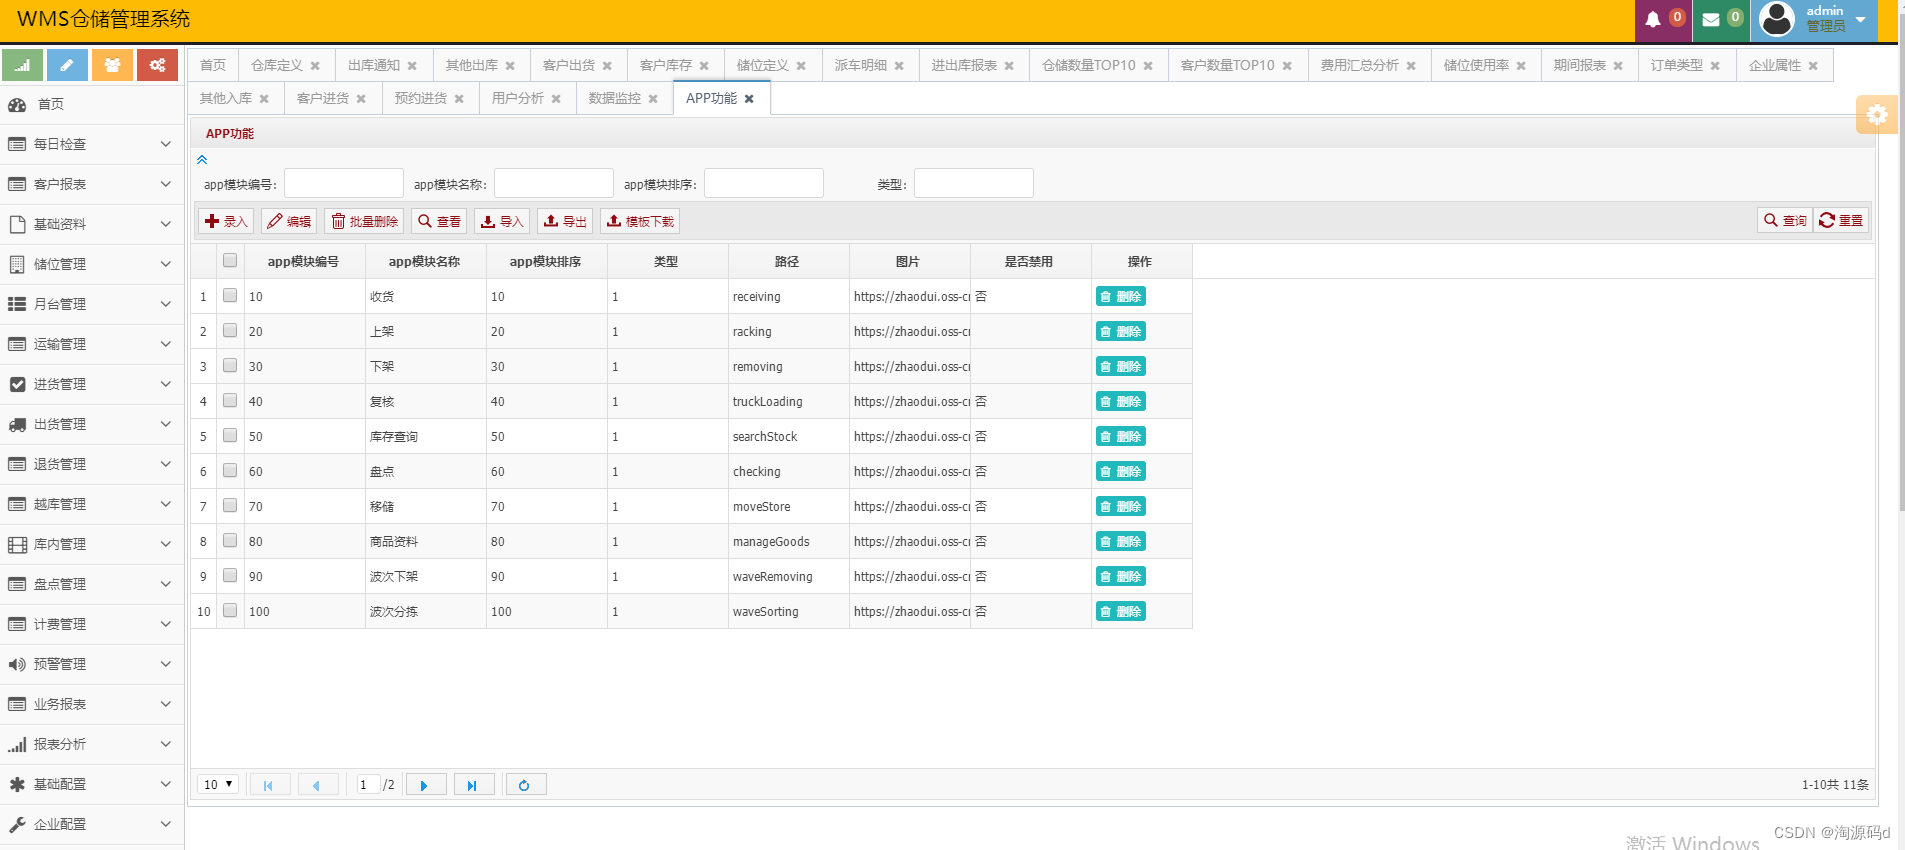Screen dimensions: 1905x850
Task: Click 导入 import button
Action: coord(502,221)
